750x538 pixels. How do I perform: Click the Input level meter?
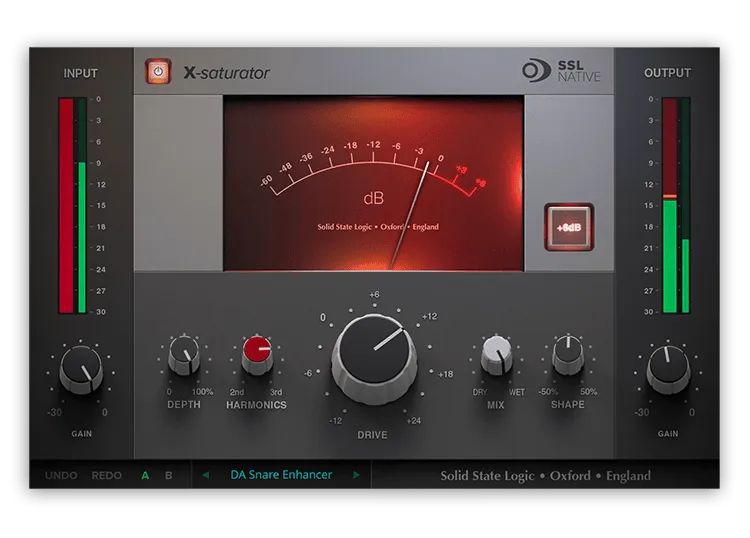pyautogui.click(x=72, y=206)
